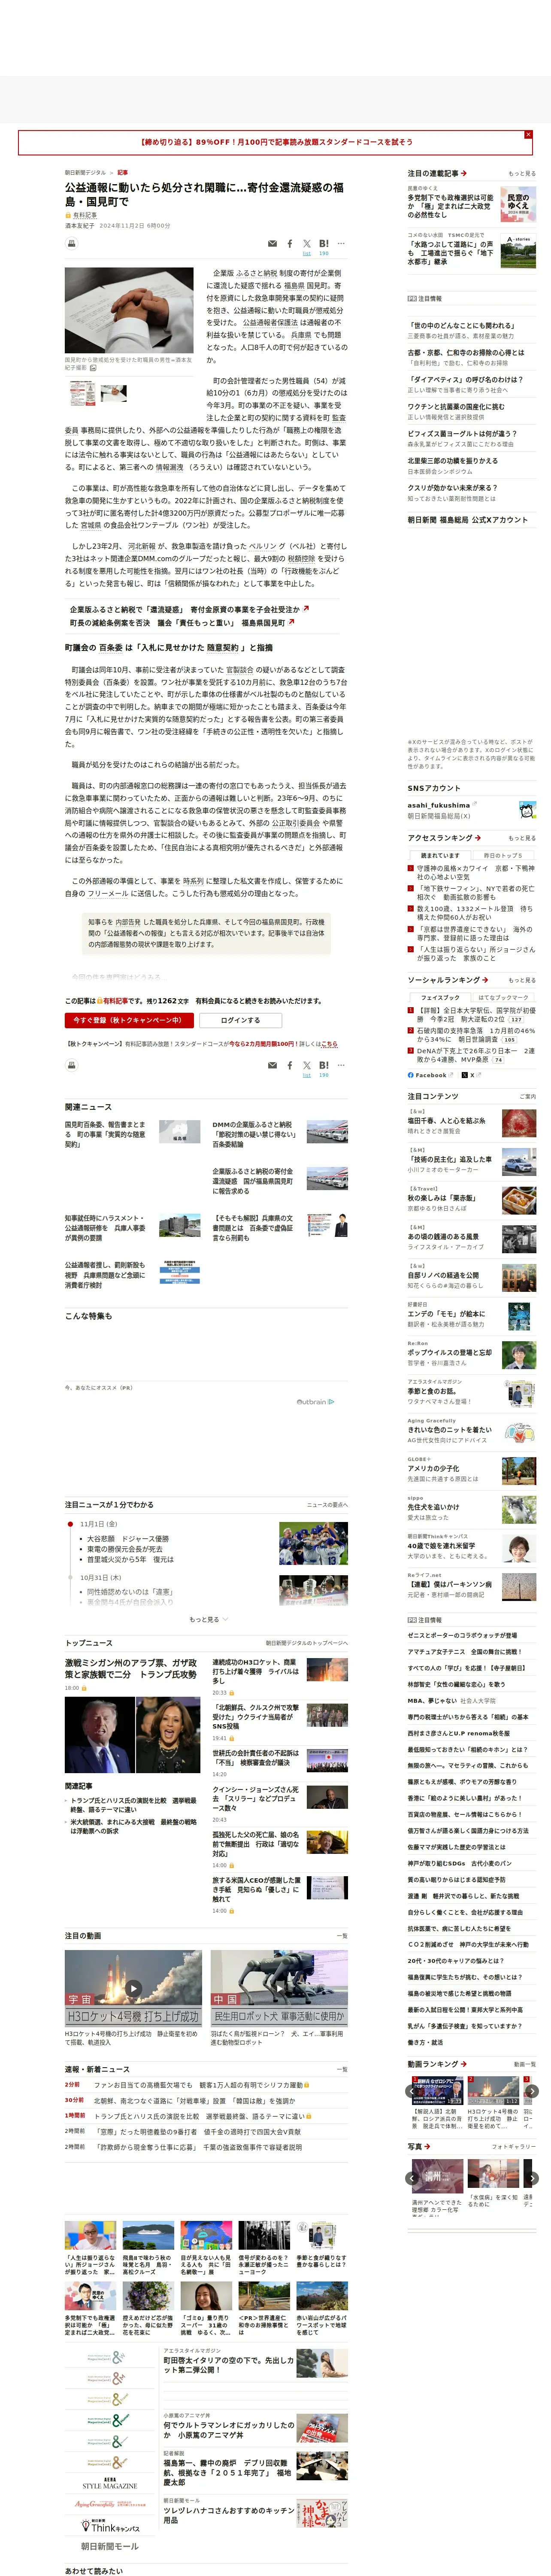
Task: Open もっと見る beside ソーシャルランキング
Action: (522, 980)
